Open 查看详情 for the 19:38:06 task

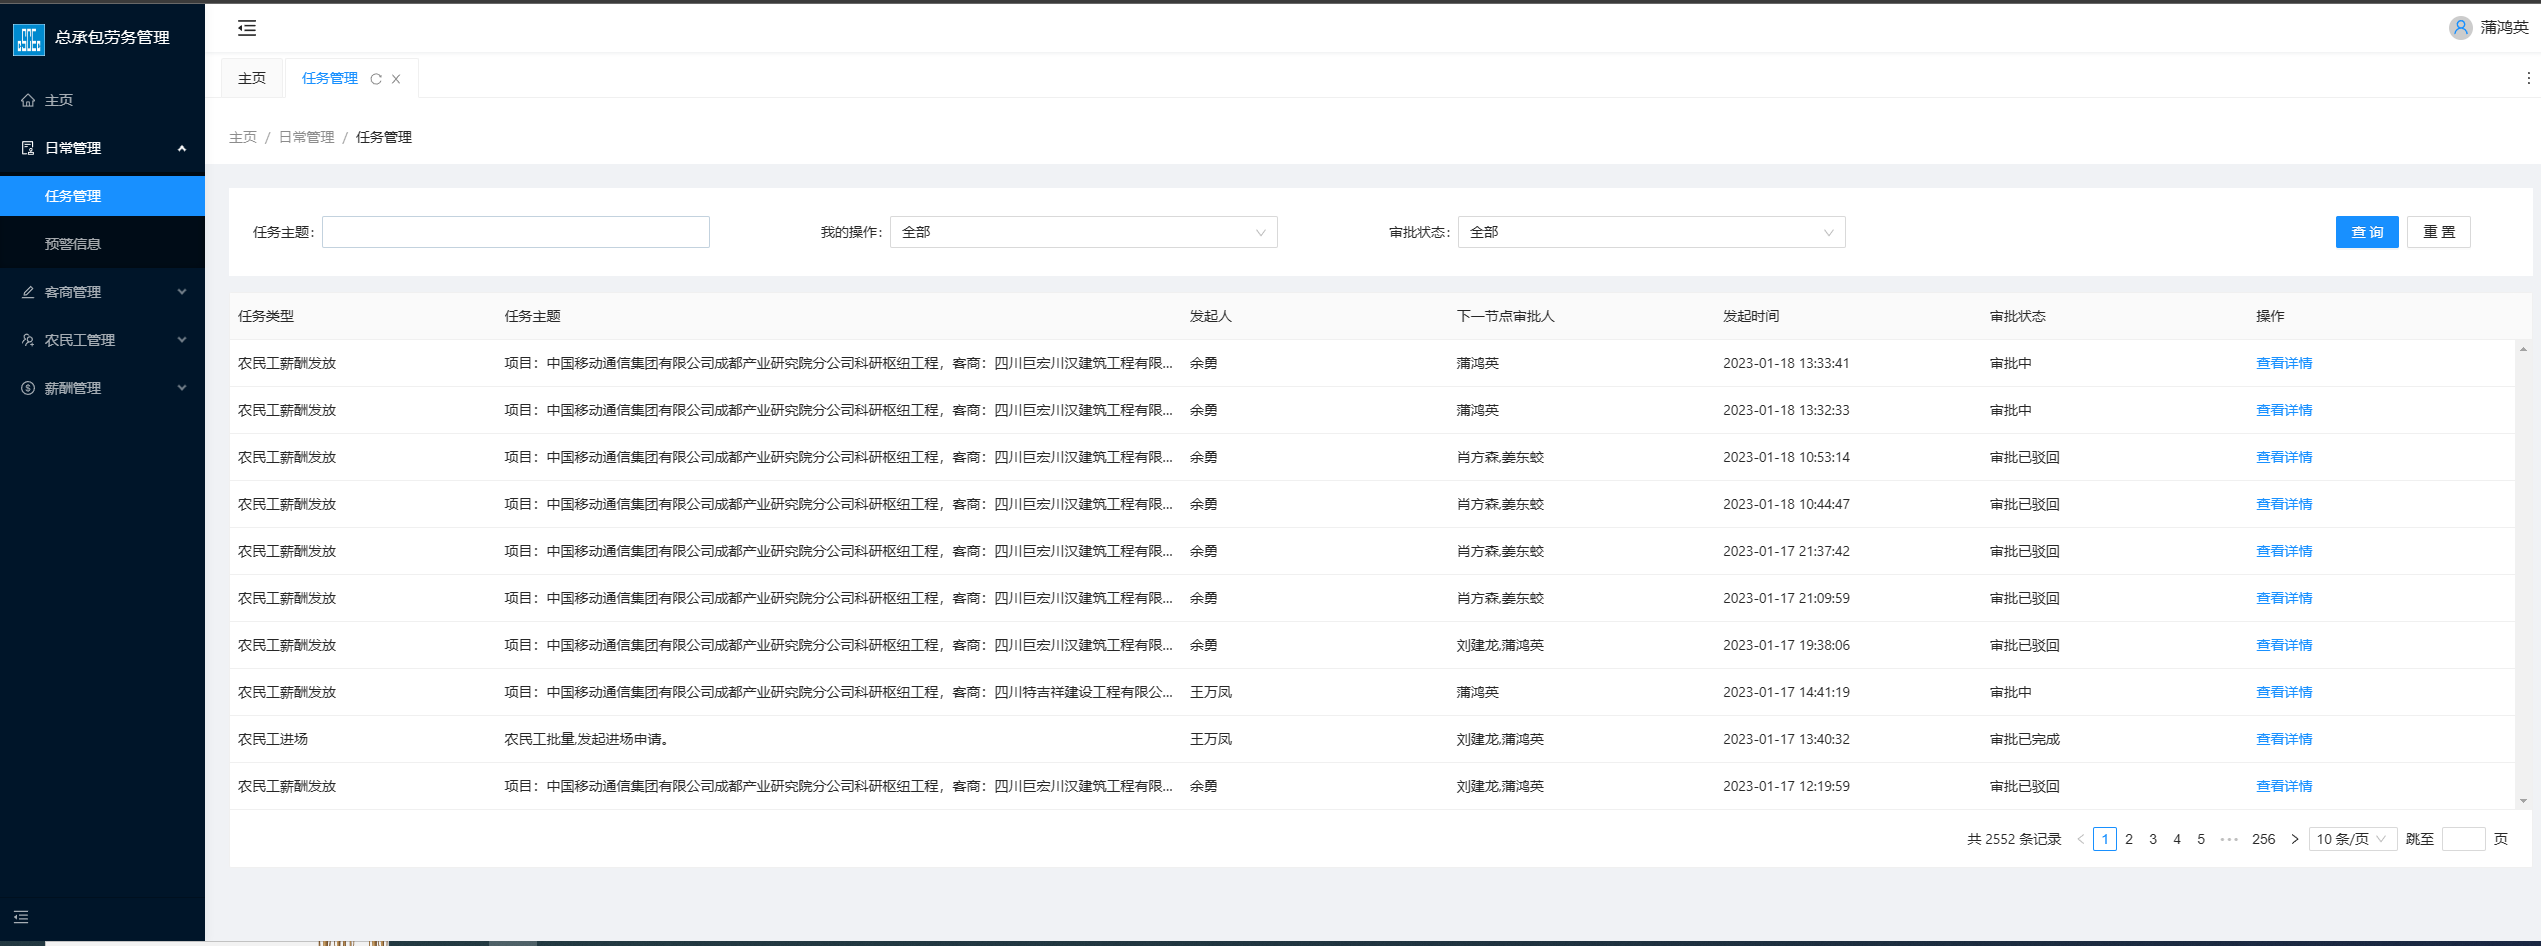coord(2284,645)
